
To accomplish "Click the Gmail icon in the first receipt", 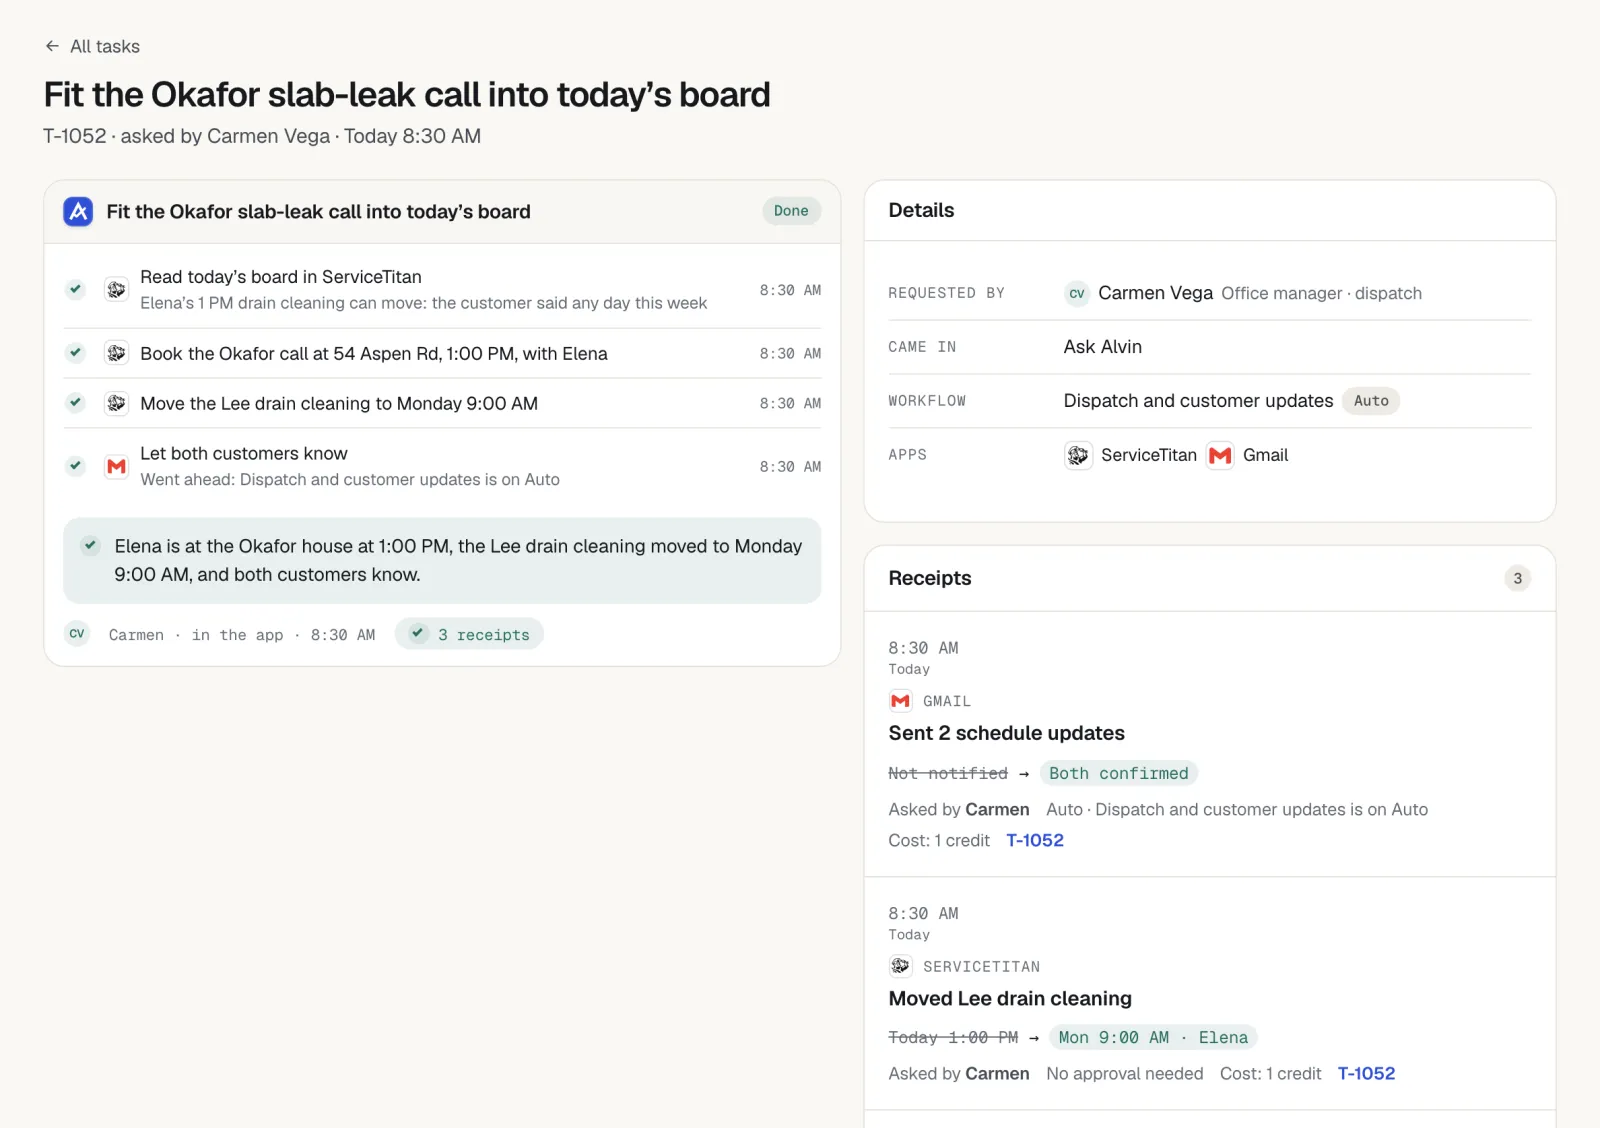I will click(900, 701).
